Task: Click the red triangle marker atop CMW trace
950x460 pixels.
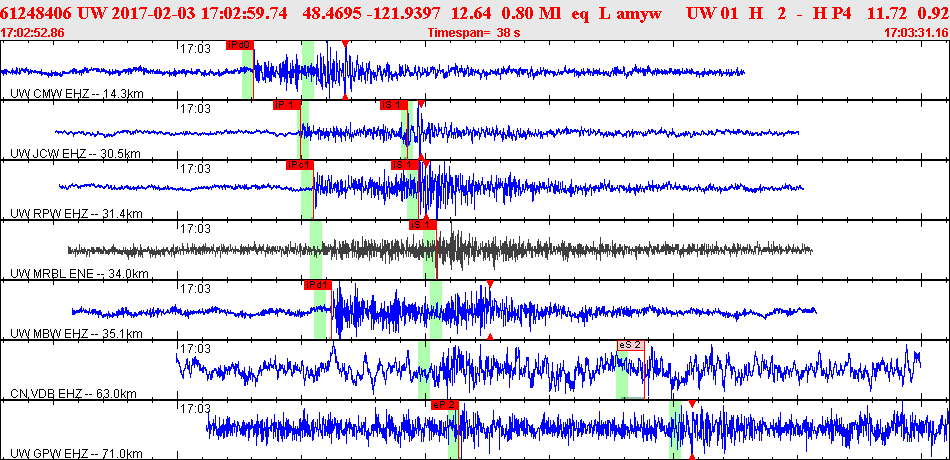Action: [345, 44]
